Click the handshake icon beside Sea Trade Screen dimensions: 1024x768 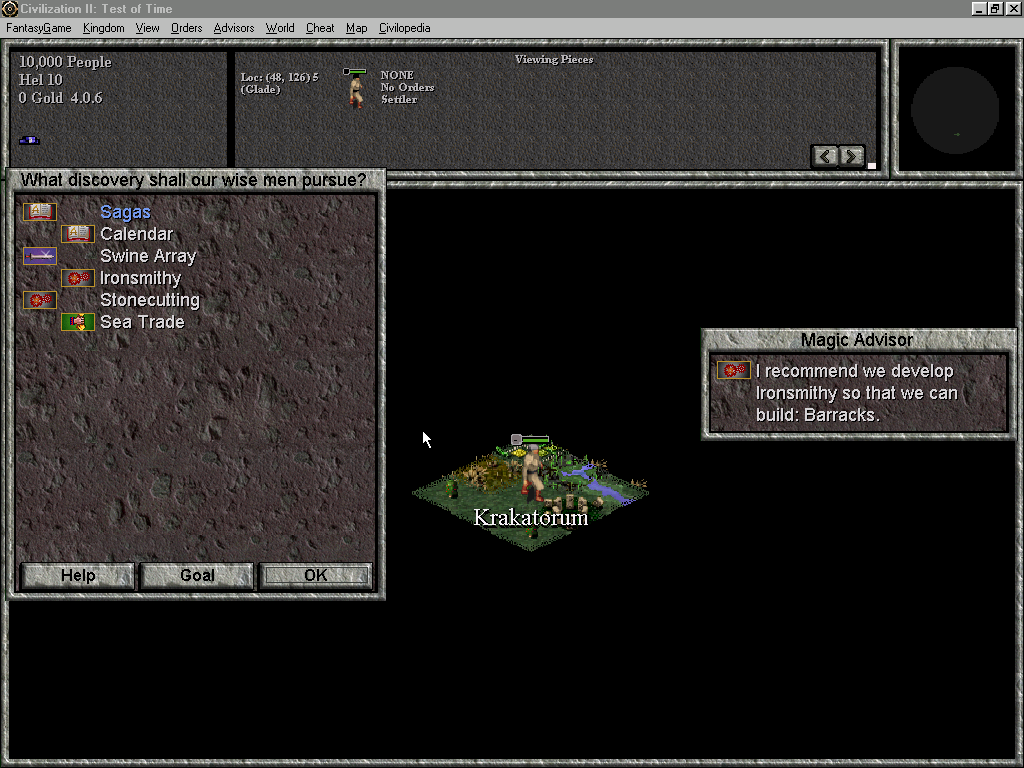[x=78, y=322]
